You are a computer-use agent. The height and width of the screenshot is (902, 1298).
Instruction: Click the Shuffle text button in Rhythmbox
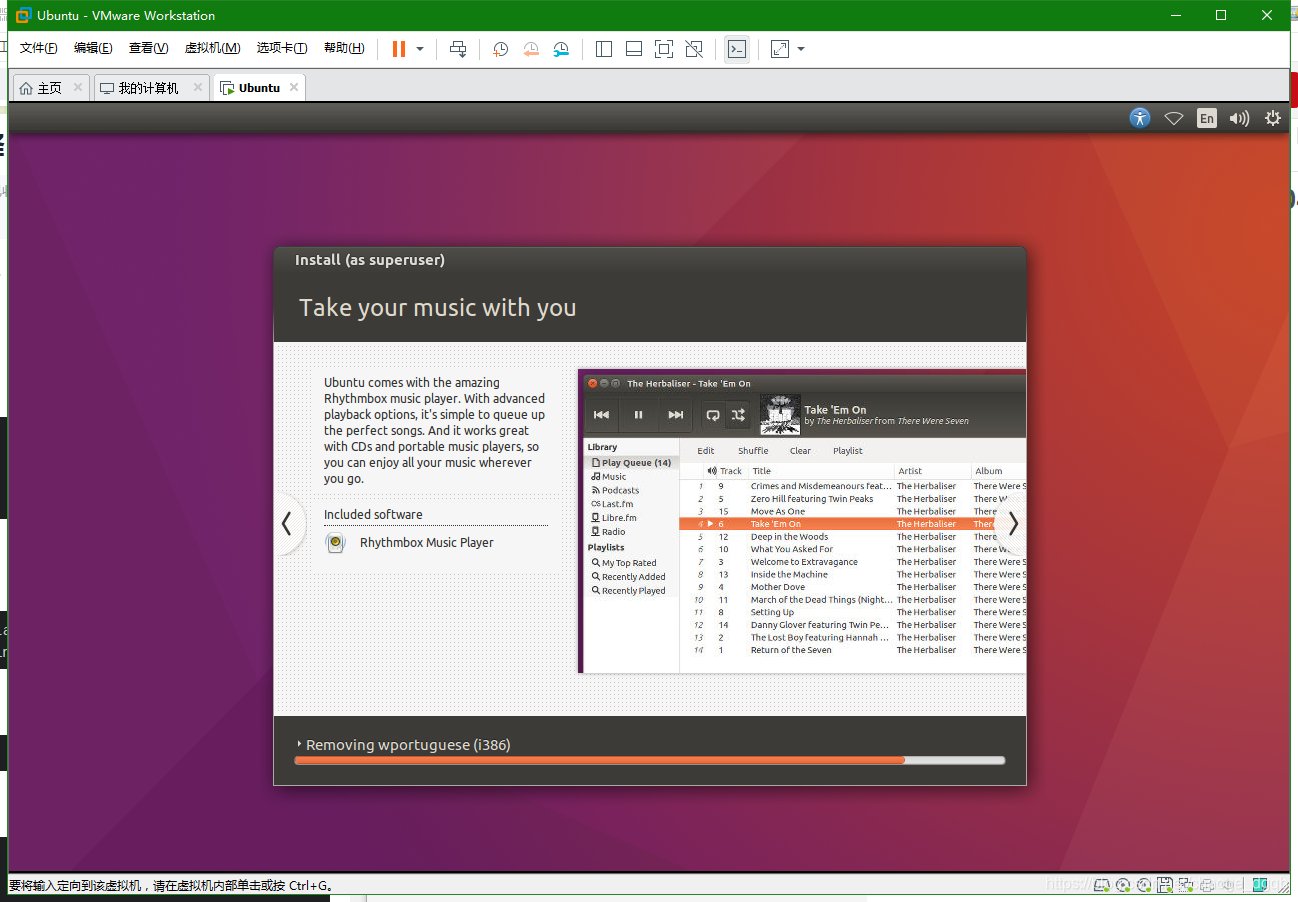coord(753,451)
